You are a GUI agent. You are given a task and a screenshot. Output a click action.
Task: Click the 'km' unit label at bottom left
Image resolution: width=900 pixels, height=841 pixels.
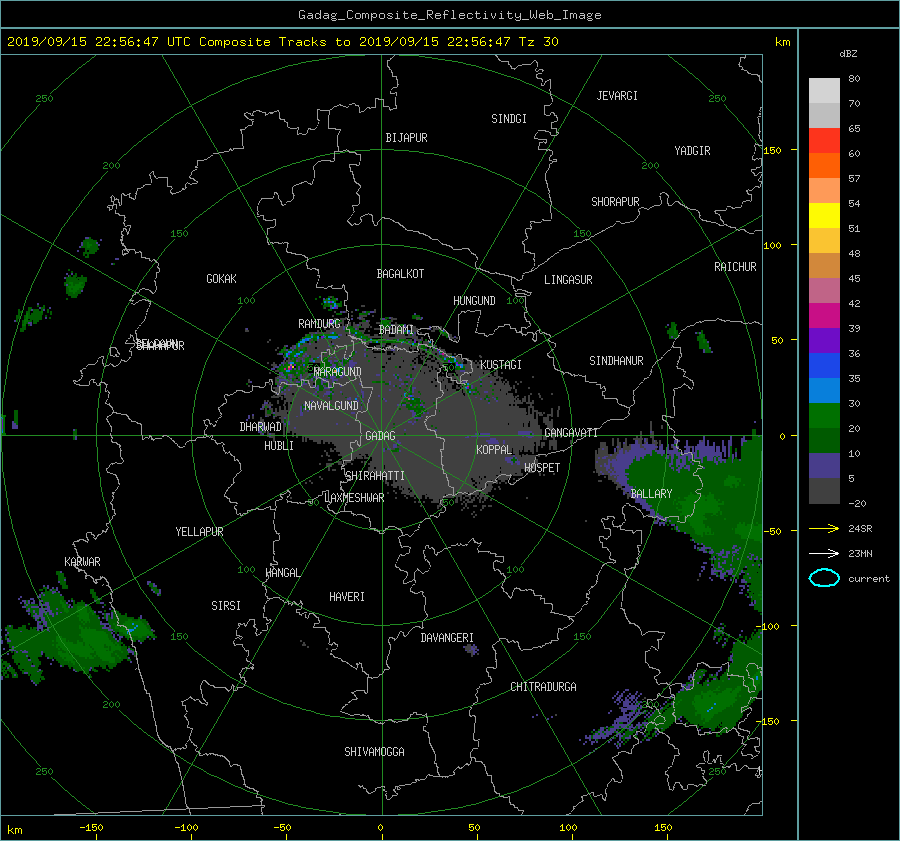(14, 830)
